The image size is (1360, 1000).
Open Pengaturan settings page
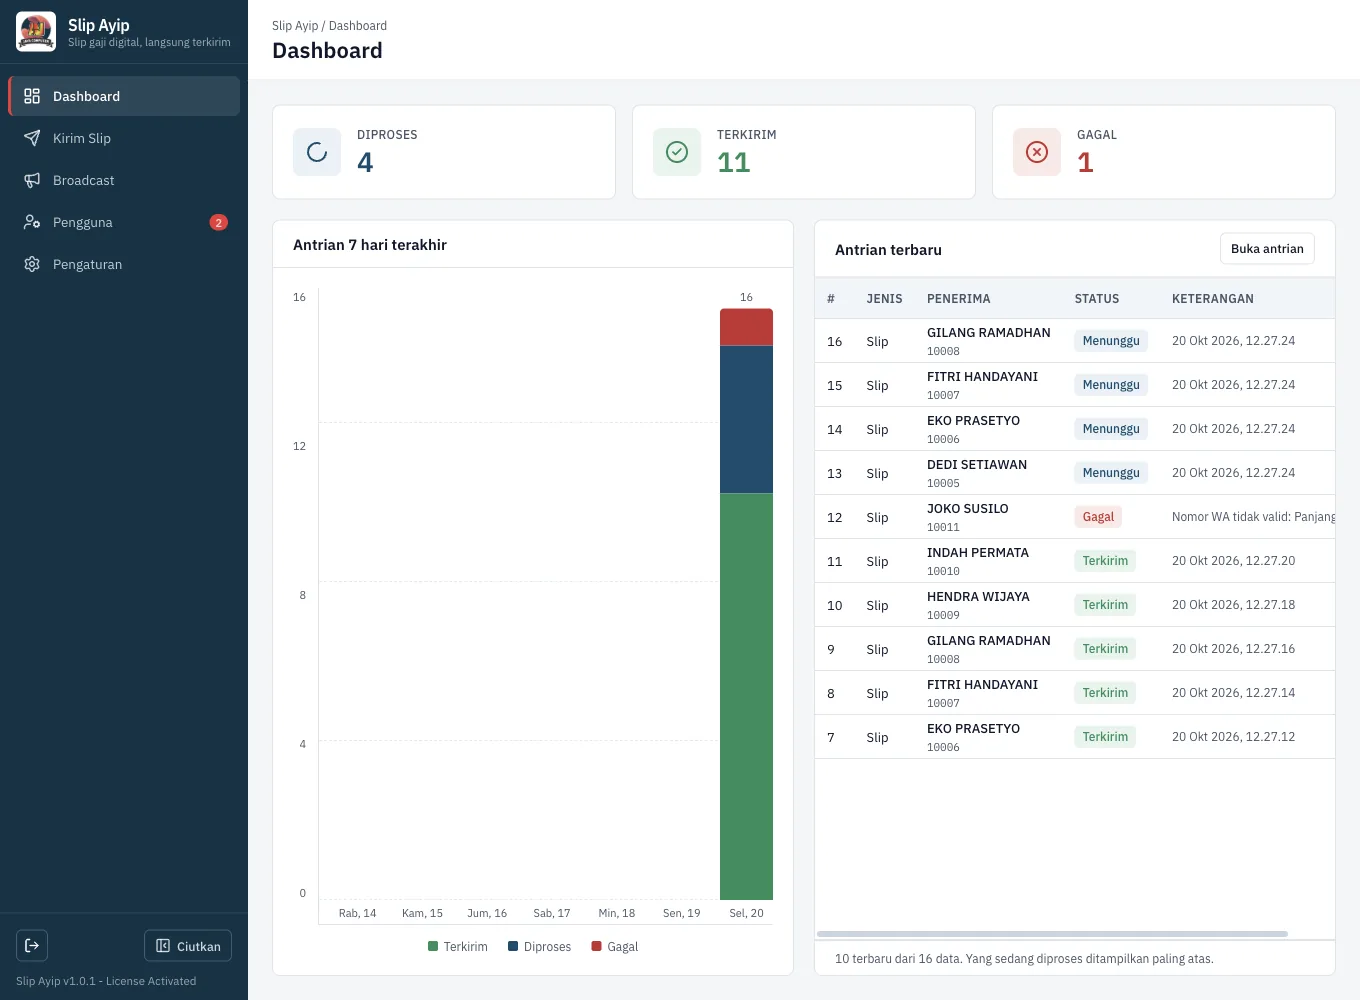click(x=124, y=264)
